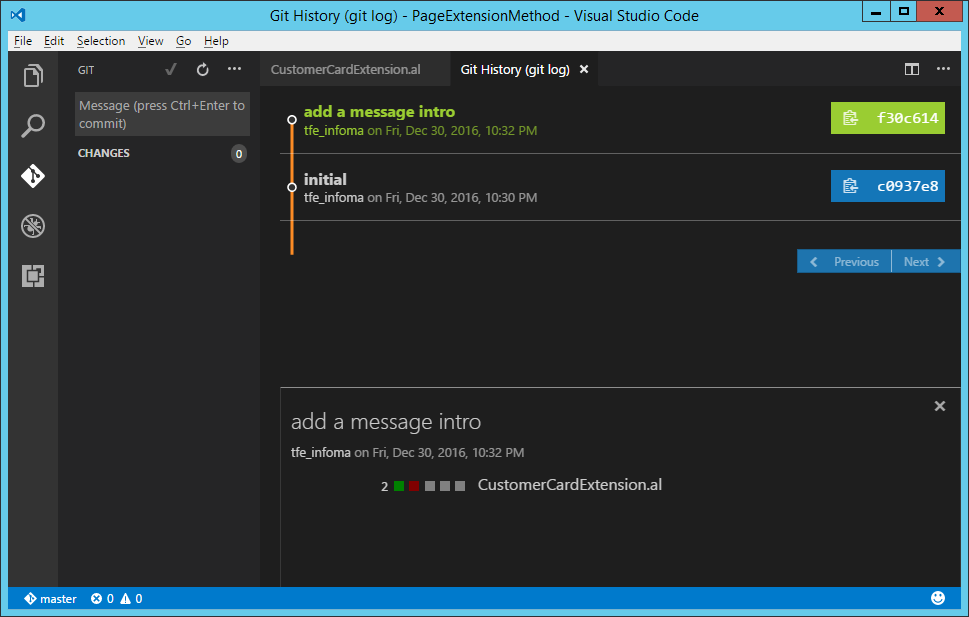Click the commit checkmark in GIT panel

pyautogui.click(x=171, y=69)
